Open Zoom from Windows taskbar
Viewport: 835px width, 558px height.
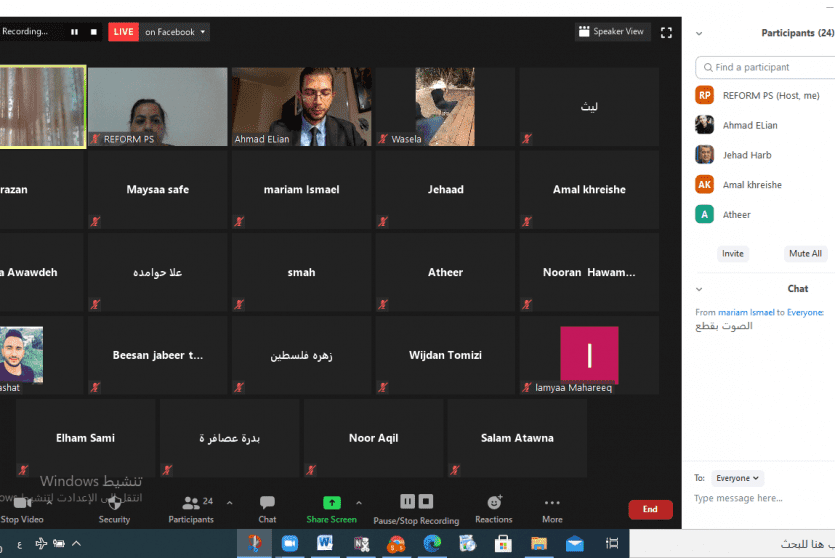coord(290,544)
